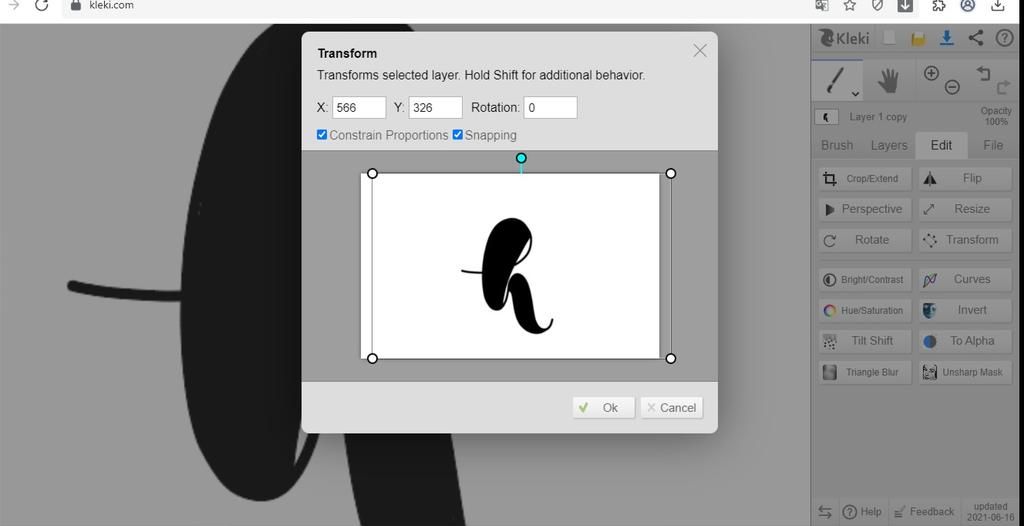Viewport: 1024px width, 526px height.
Task: Open the Unsharp Mask filter
Action: coord(965,372)
